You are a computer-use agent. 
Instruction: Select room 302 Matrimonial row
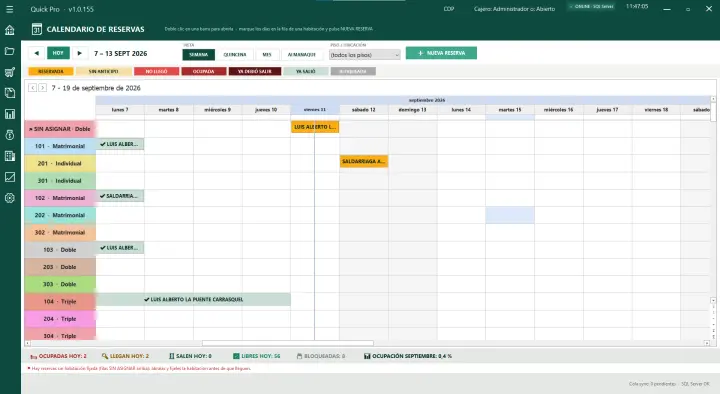coord(60,232)
